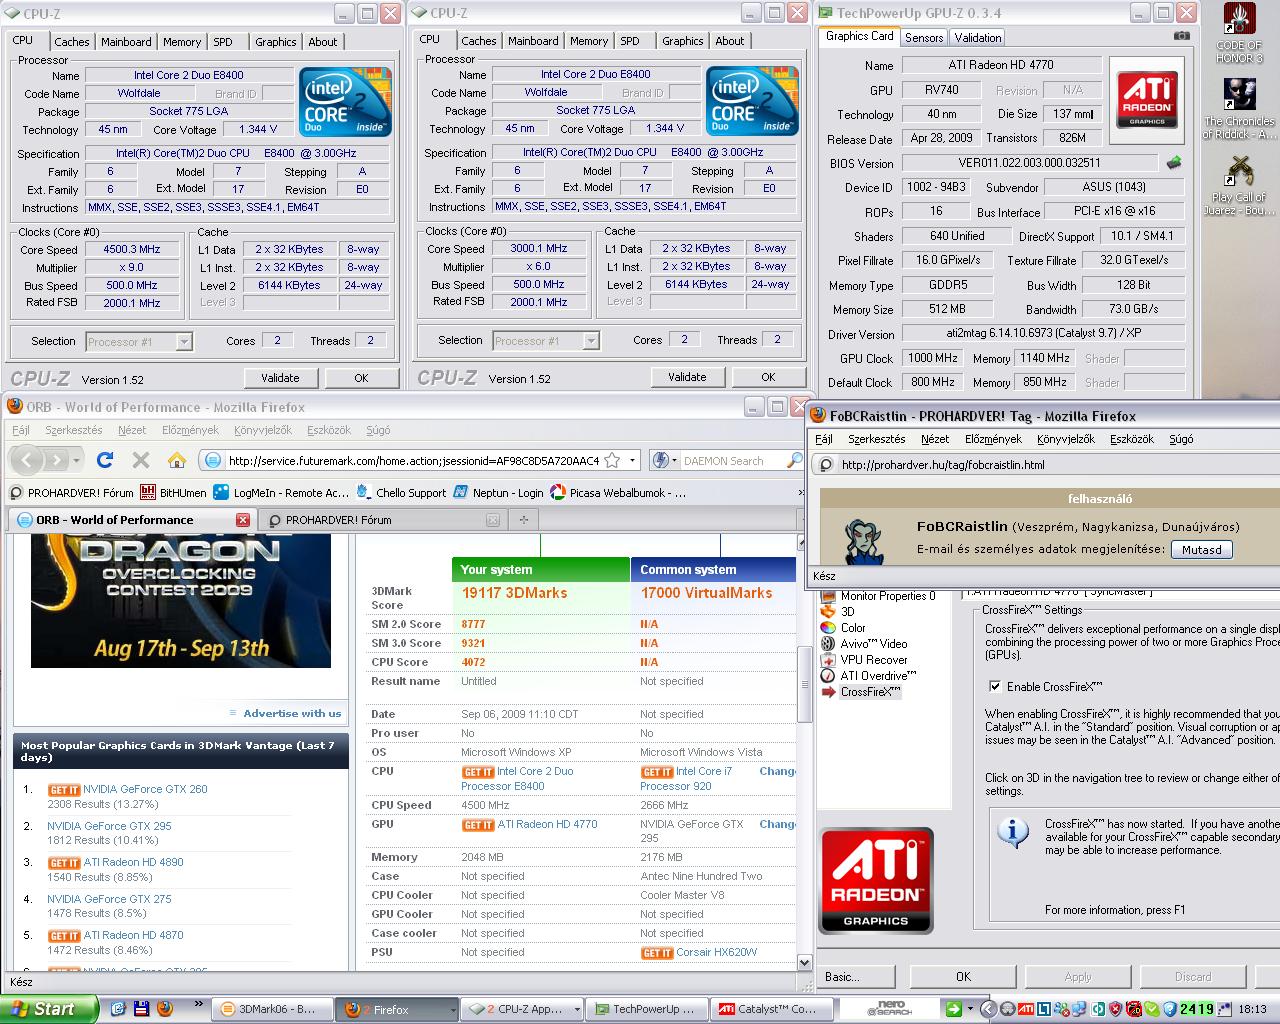1280x1024 pixels.
Task: Open the Advertise with us link
Action: pos(292,713)
